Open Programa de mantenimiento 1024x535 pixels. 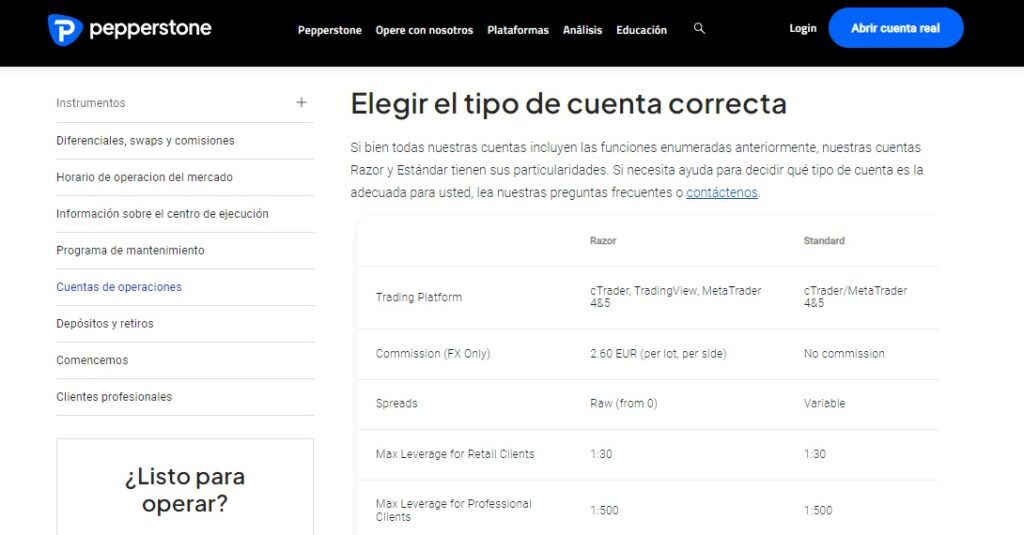click(x=130, y=250)
